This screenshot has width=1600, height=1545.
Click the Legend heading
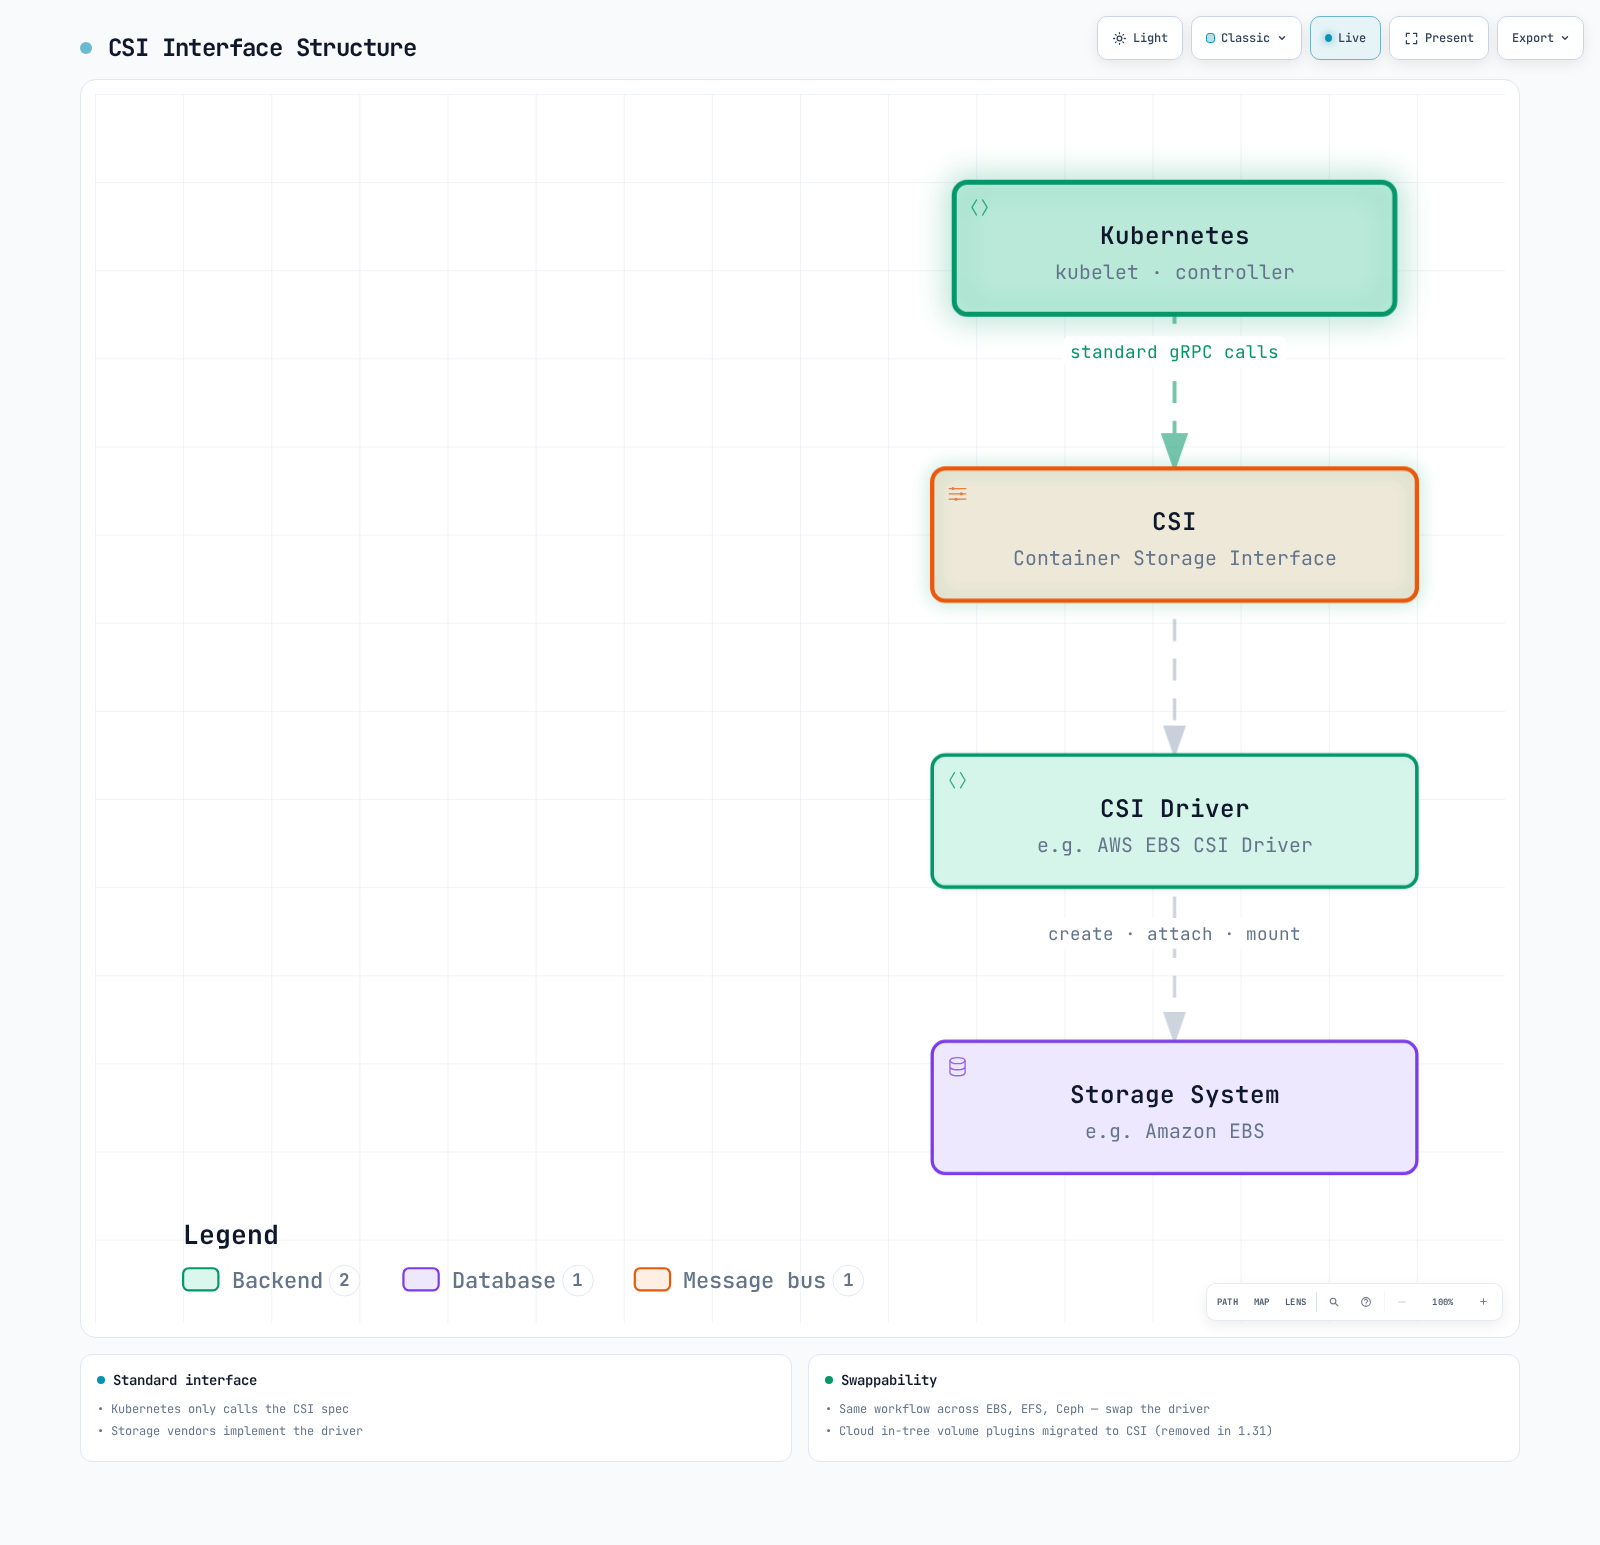pyautogui.click(x=231, y=1235)
